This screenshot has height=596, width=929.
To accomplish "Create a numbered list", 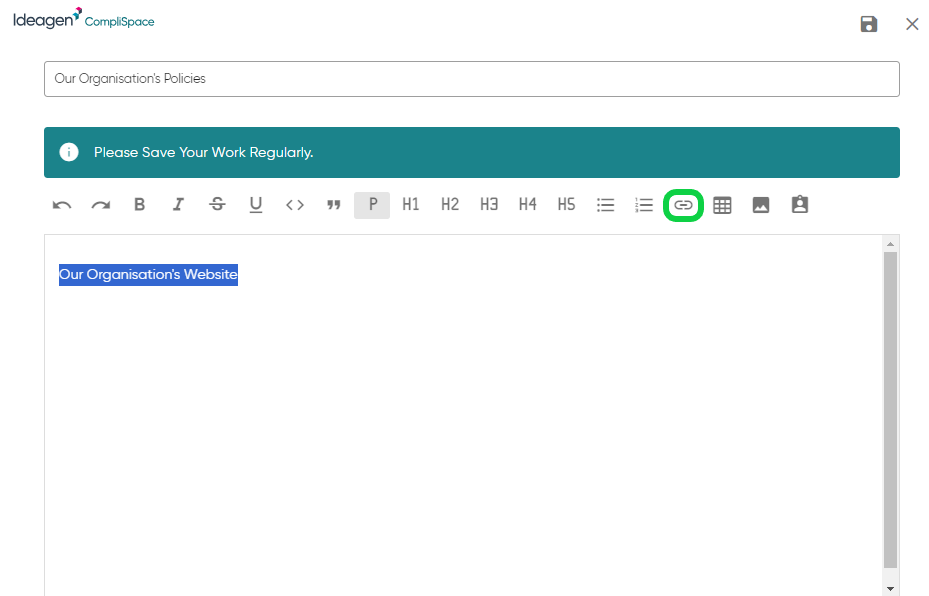I will tap(643, 205).
